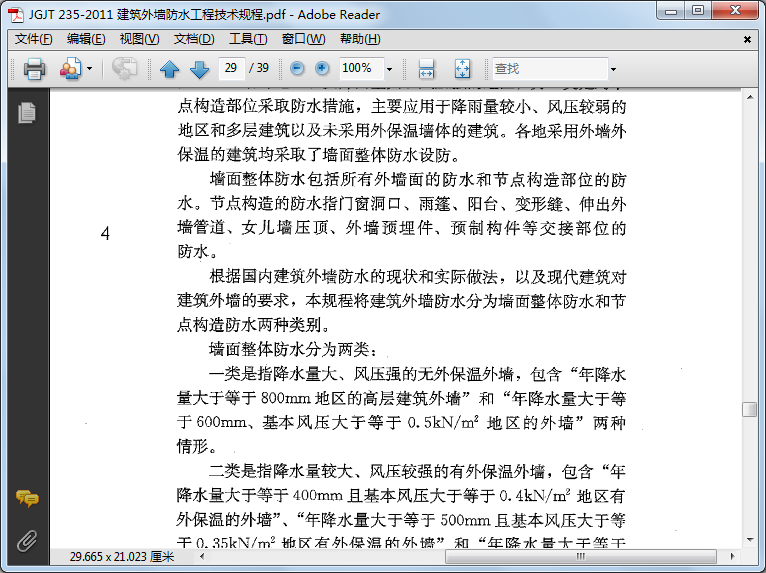766x573 pixels.
Task: Go to previous page with up arrow
Action: (x=170, y=69)
